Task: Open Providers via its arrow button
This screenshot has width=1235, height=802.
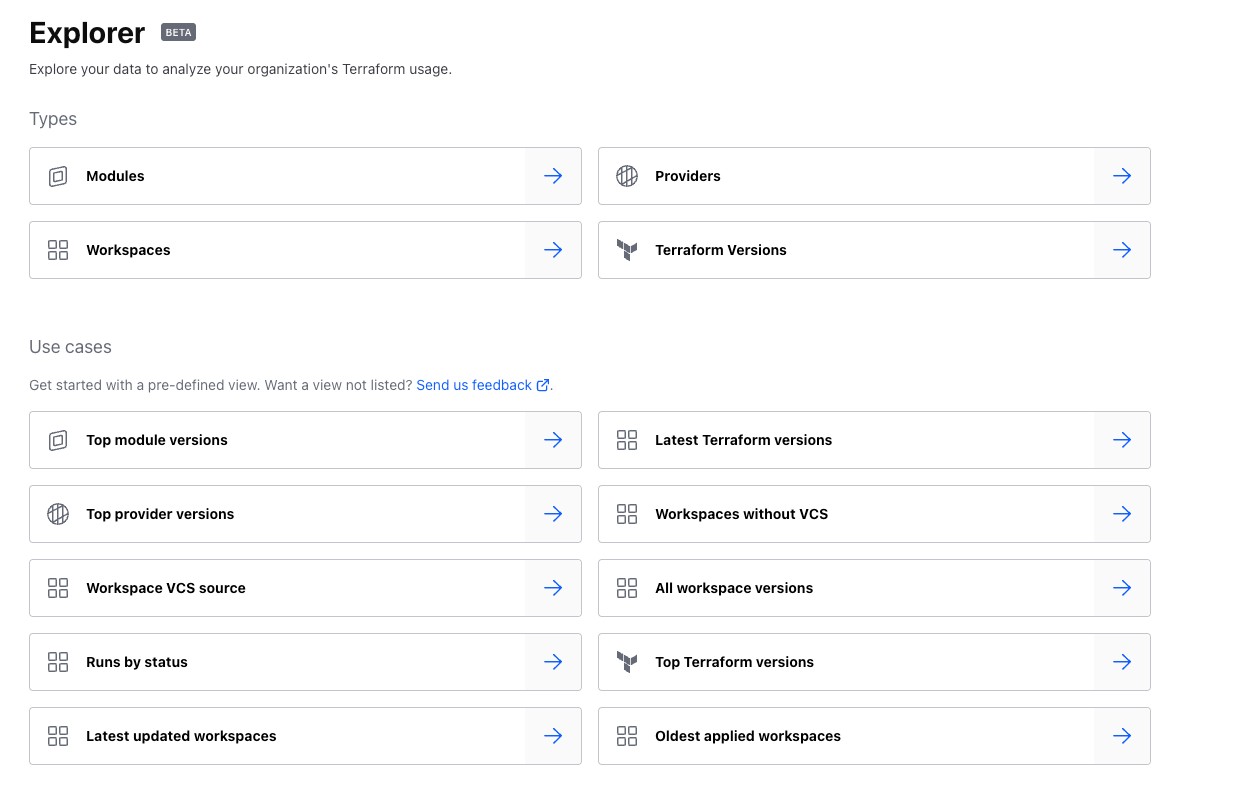Action: (1122, 176)
